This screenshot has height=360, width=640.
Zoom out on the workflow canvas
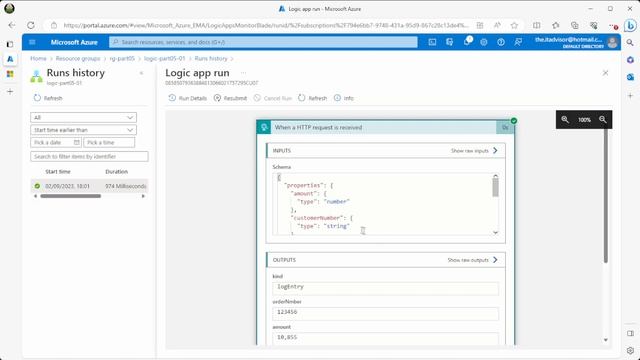click(603, 120)
